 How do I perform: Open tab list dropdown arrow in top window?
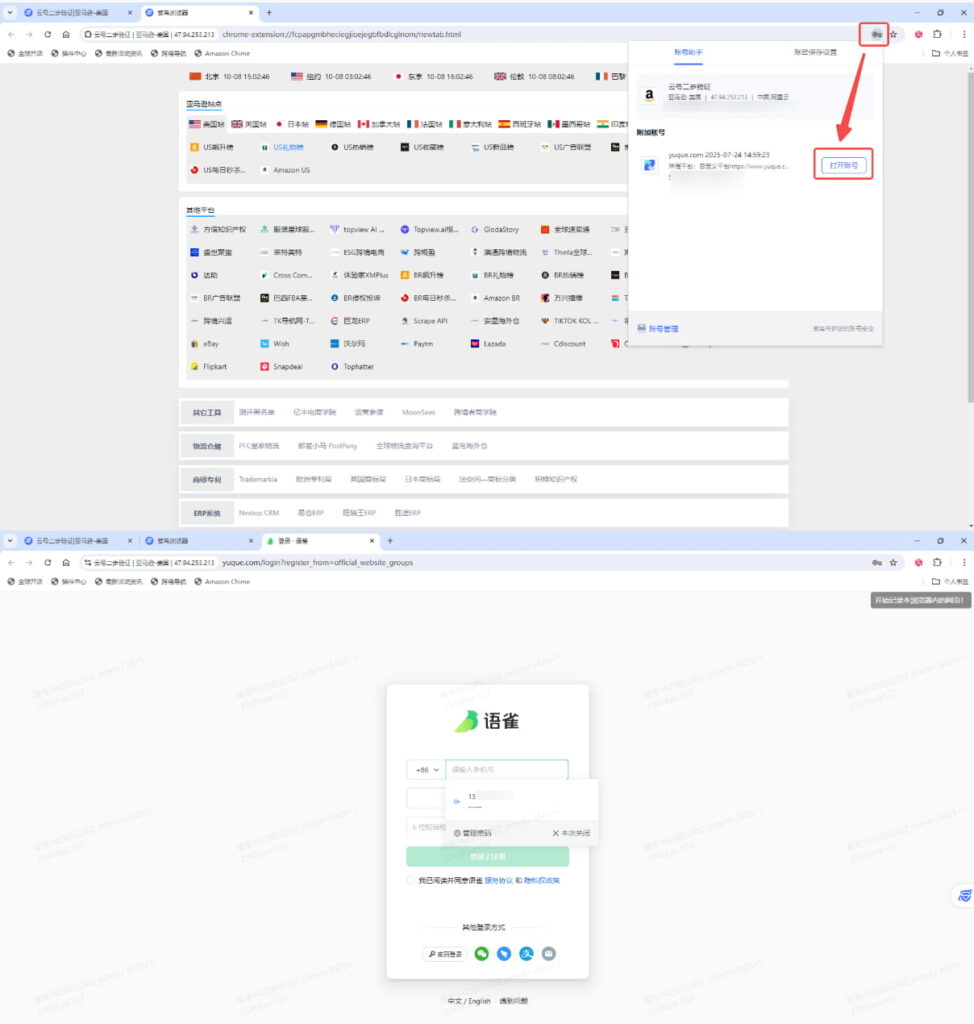[11, 12]
